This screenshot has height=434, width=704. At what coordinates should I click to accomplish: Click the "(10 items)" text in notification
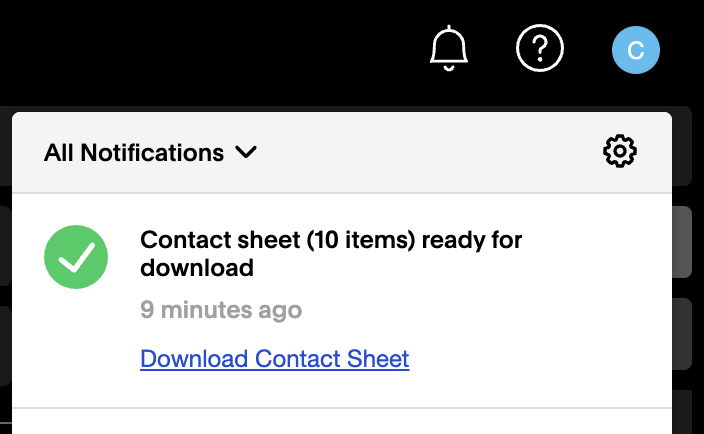click(361, 240)
